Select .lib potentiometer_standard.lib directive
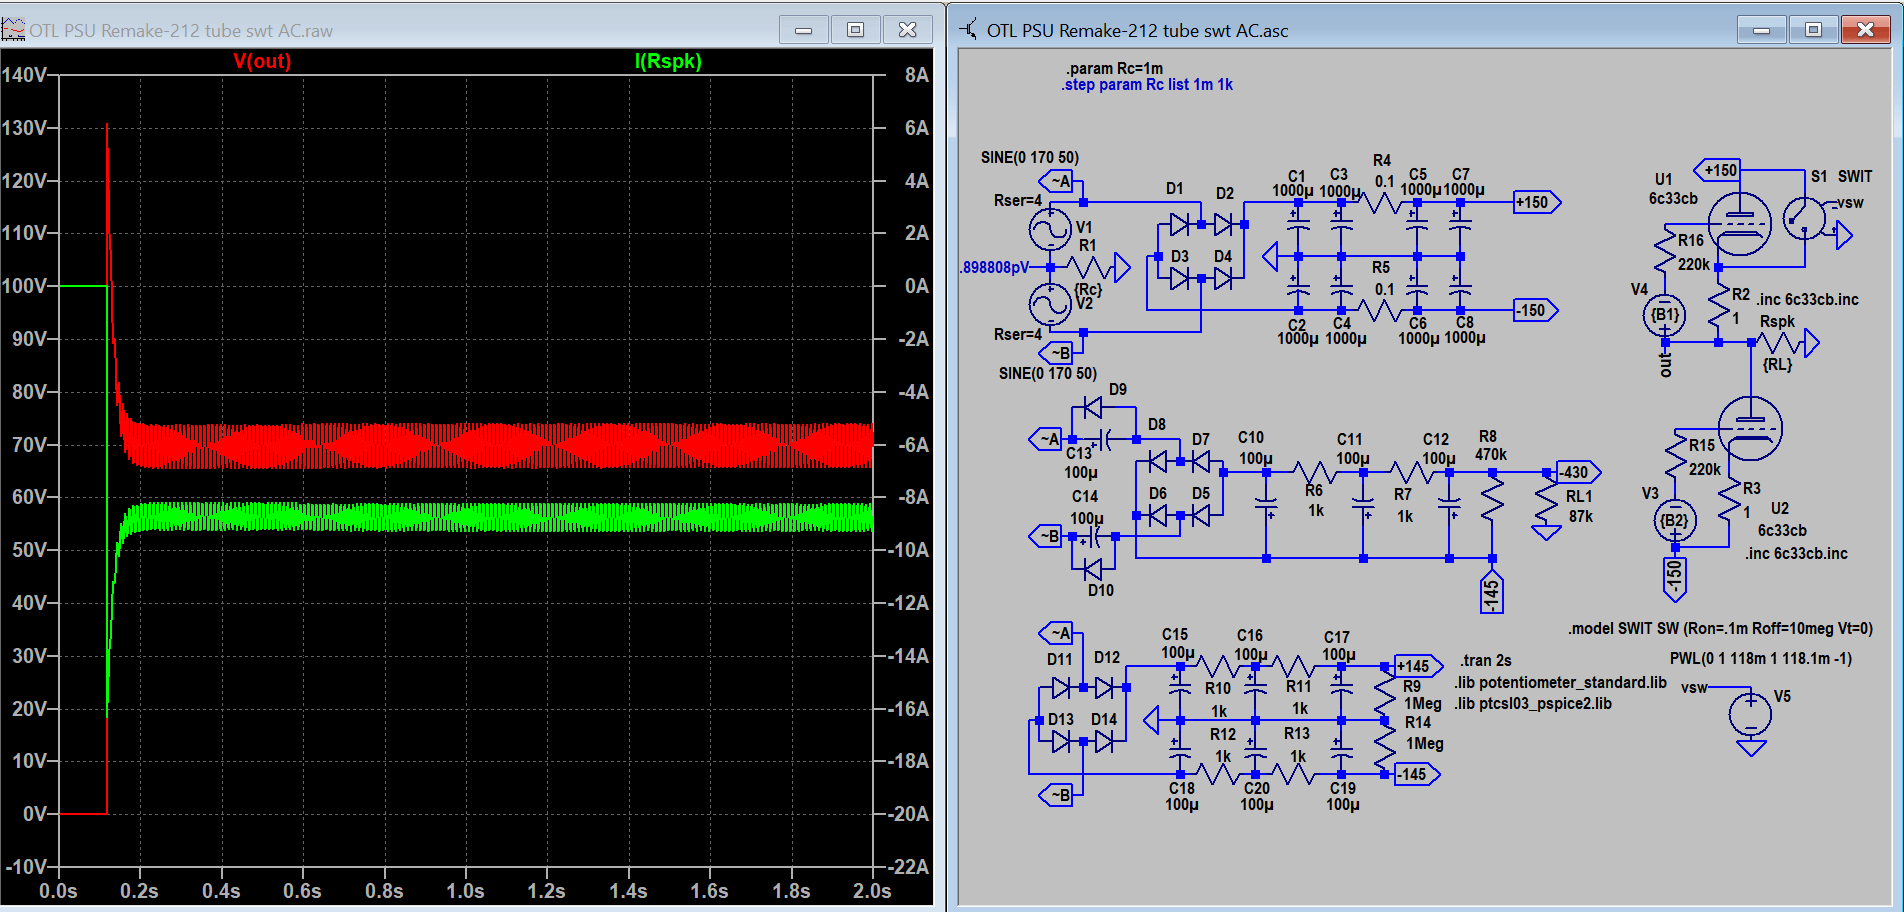 coord(1560,683)
